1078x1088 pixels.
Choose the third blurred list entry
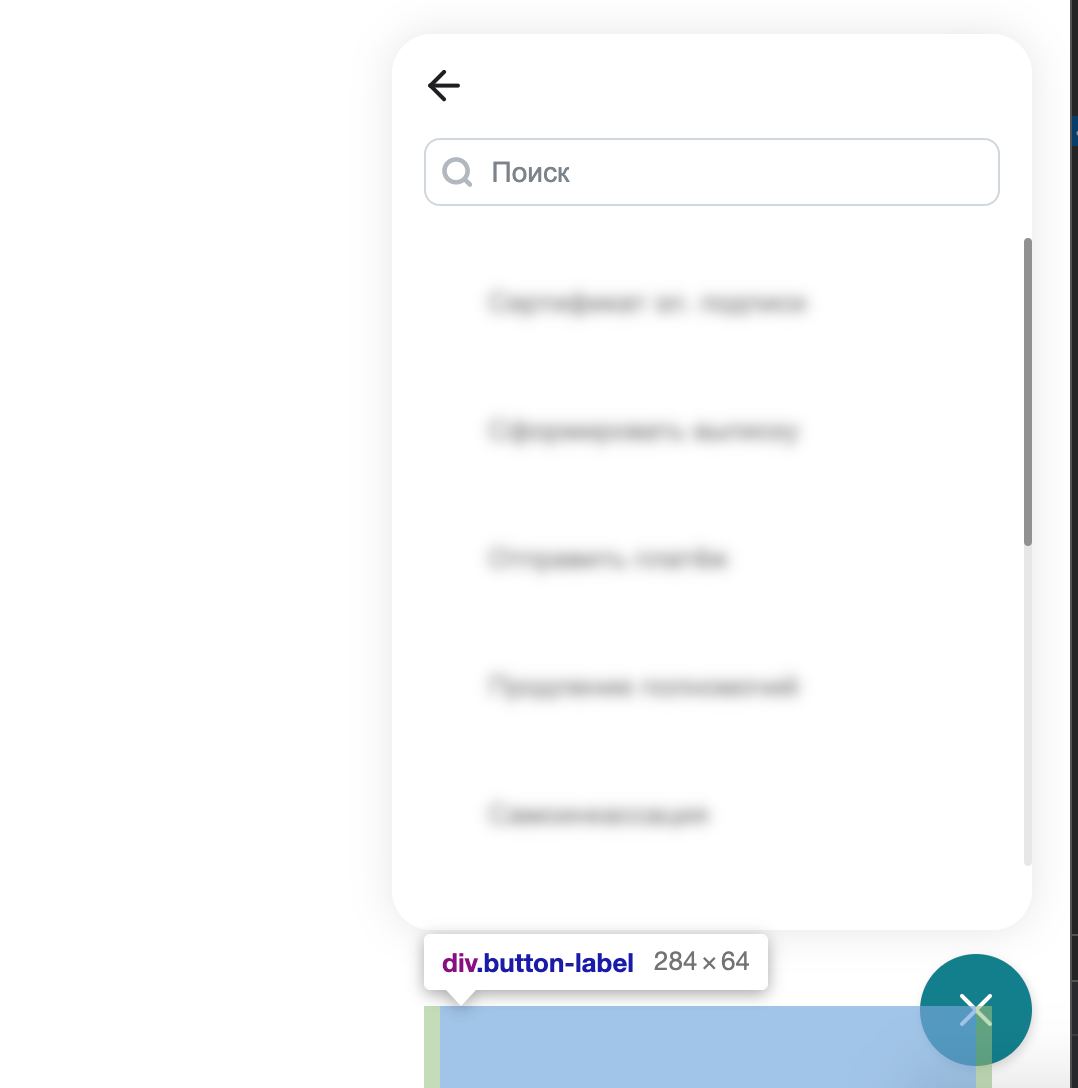coord(608,559)
